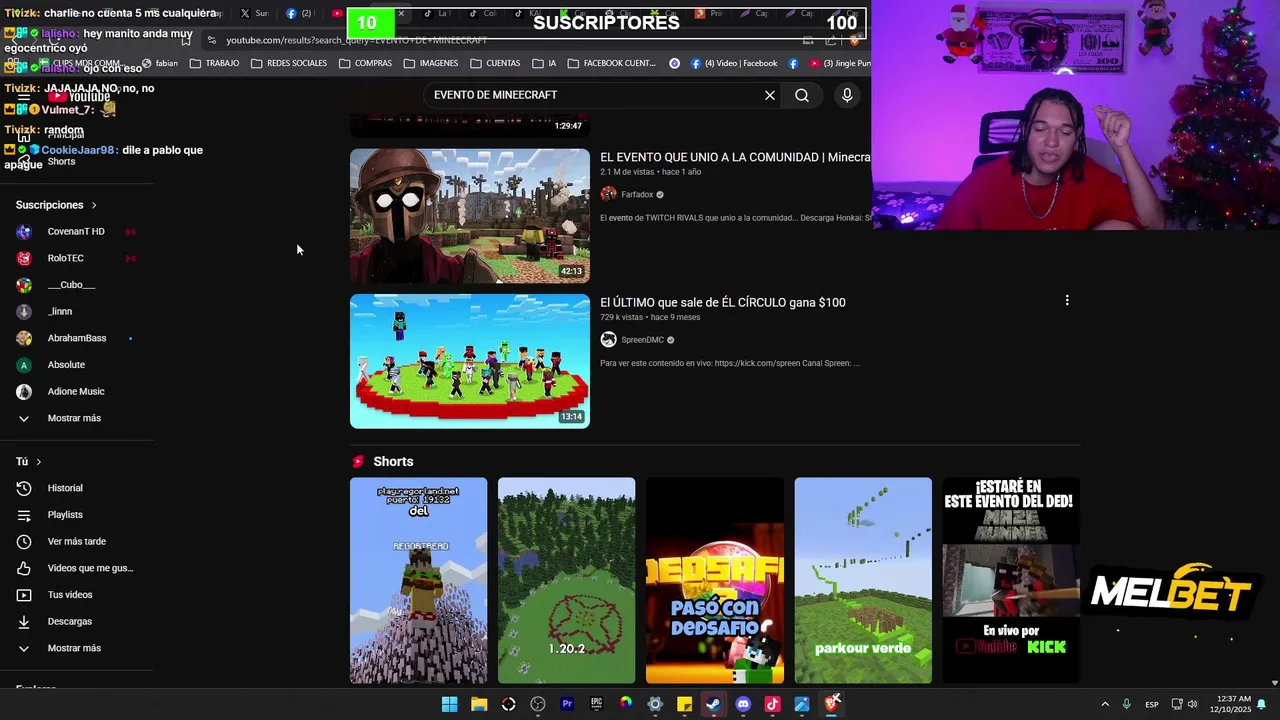Open Steam from the taskbar

pos(713,704)
